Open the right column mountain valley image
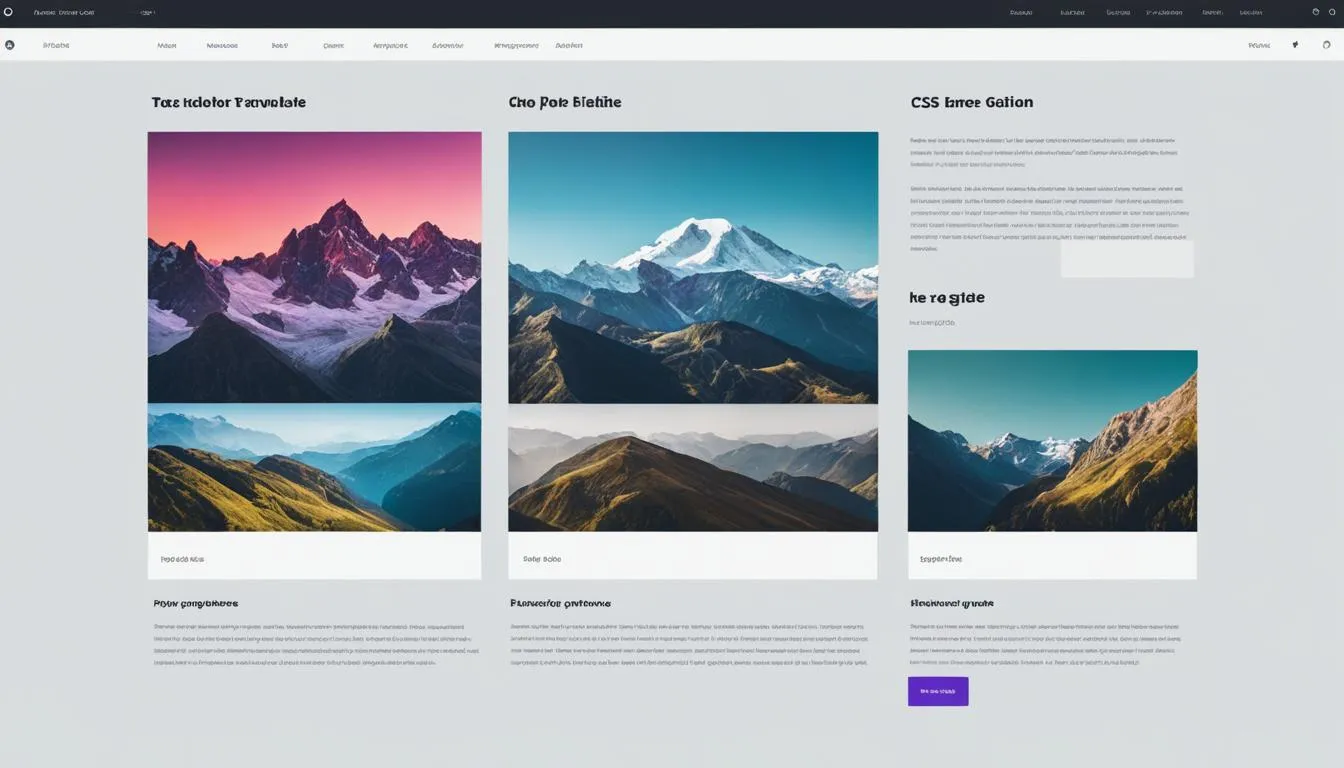Viewport: 1344px width, 768px height. pos(1052,440)
